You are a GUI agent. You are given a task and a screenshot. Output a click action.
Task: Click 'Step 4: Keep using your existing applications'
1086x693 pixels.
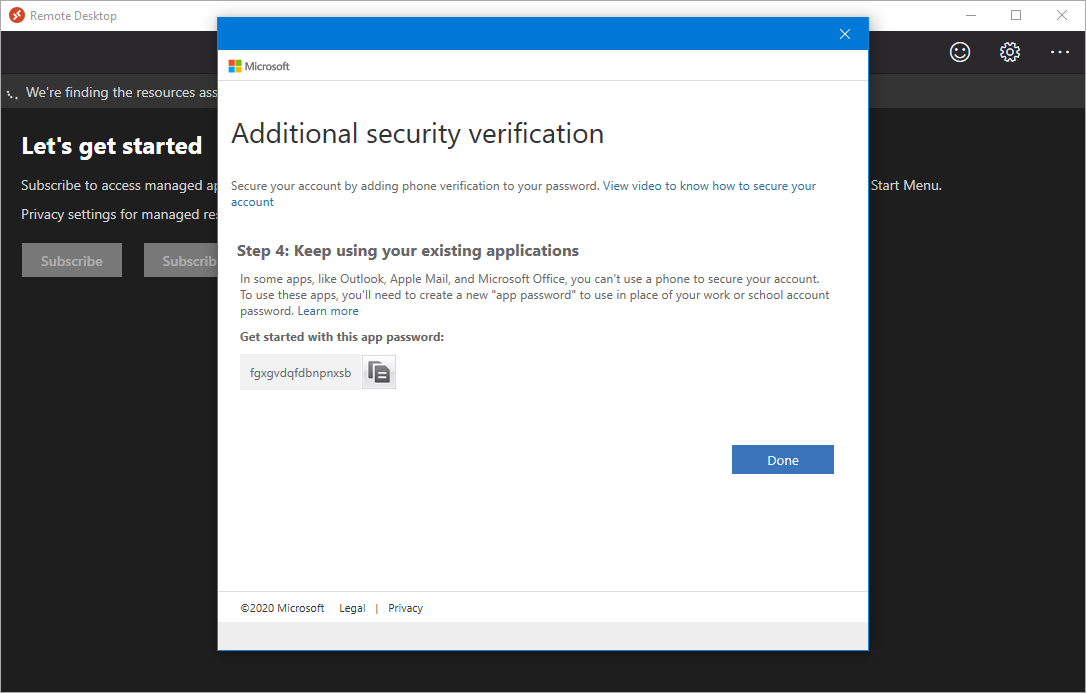408,251
